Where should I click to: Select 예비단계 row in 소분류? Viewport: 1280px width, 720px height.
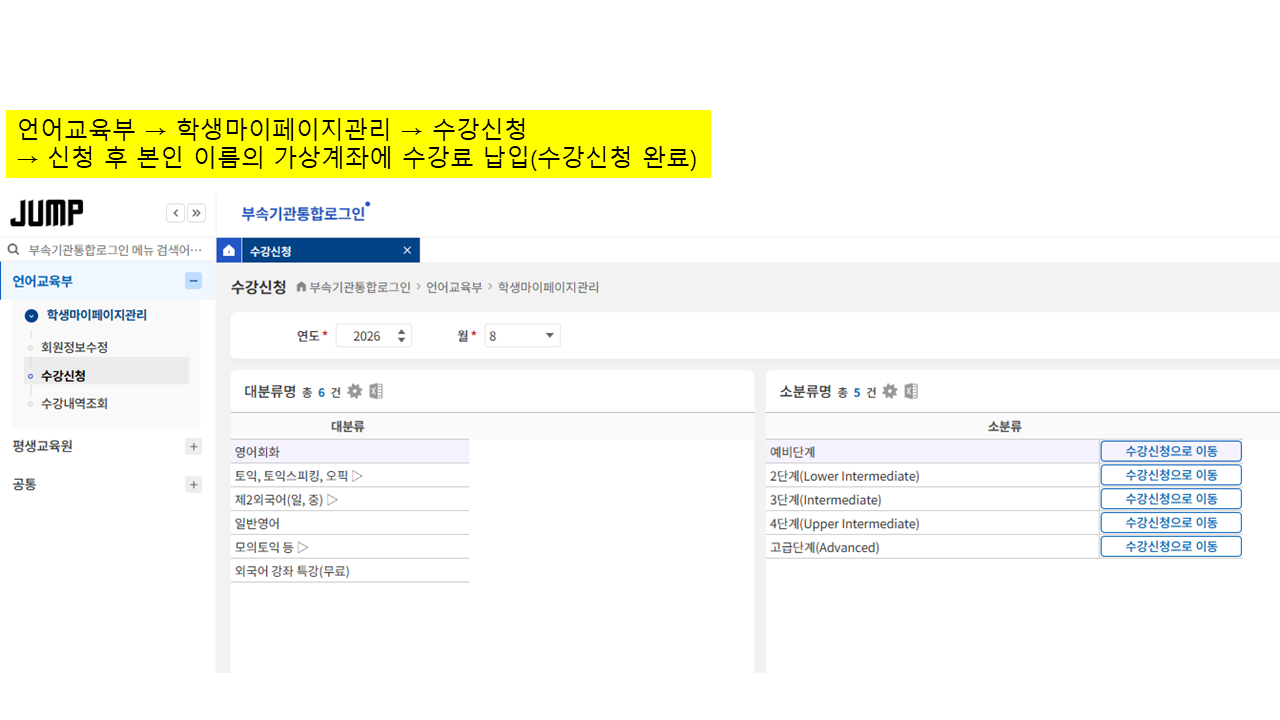[933, 452]
